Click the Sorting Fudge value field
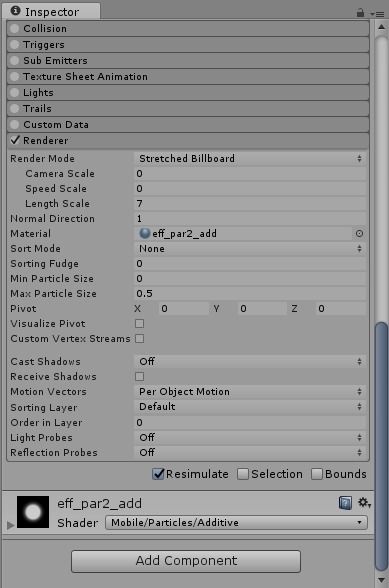This screenshot has height=588, width=389. point(250,264)
